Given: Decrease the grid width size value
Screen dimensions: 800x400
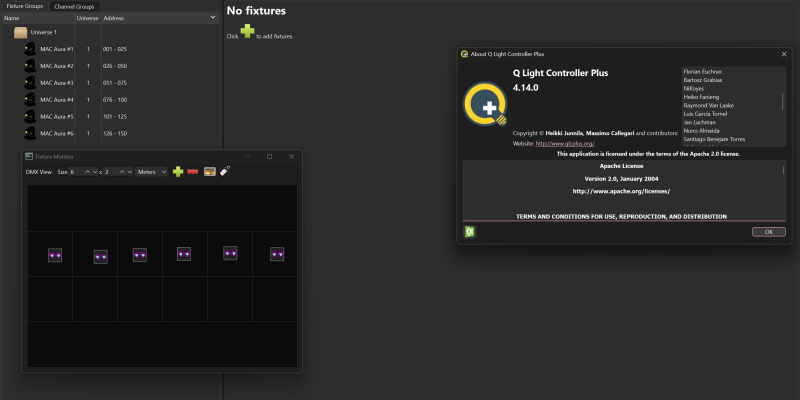Looking at the screenshot, I should pyautogui.click(x=95, y=172).
